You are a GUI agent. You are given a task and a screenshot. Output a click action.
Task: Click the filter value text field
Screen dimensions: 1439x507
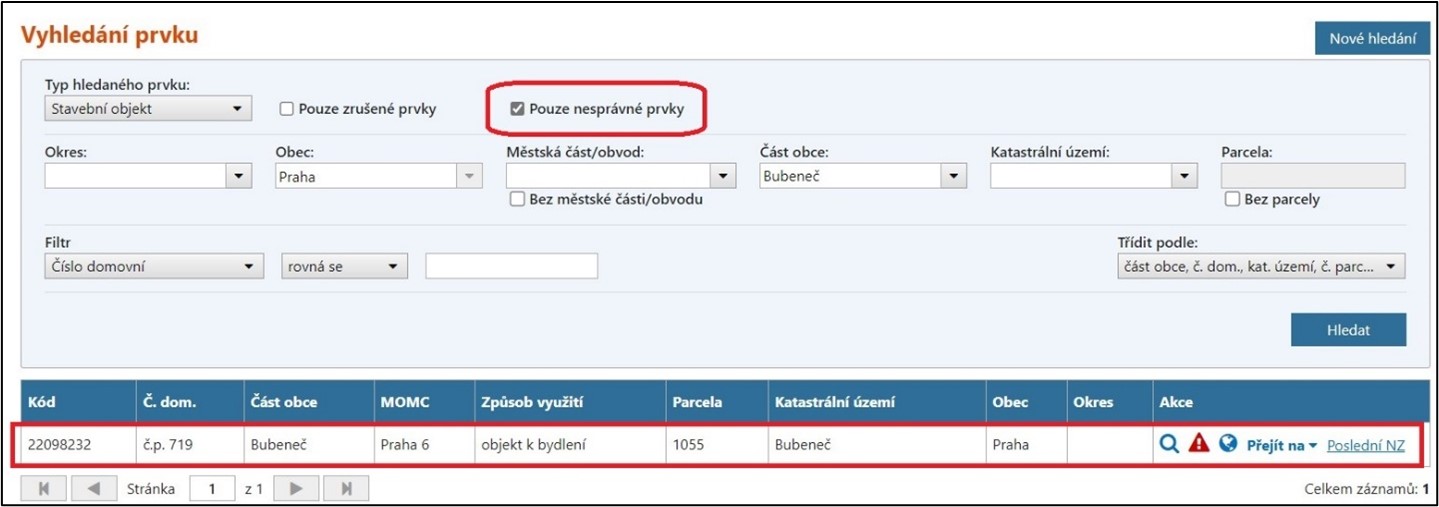pos(511,267)
